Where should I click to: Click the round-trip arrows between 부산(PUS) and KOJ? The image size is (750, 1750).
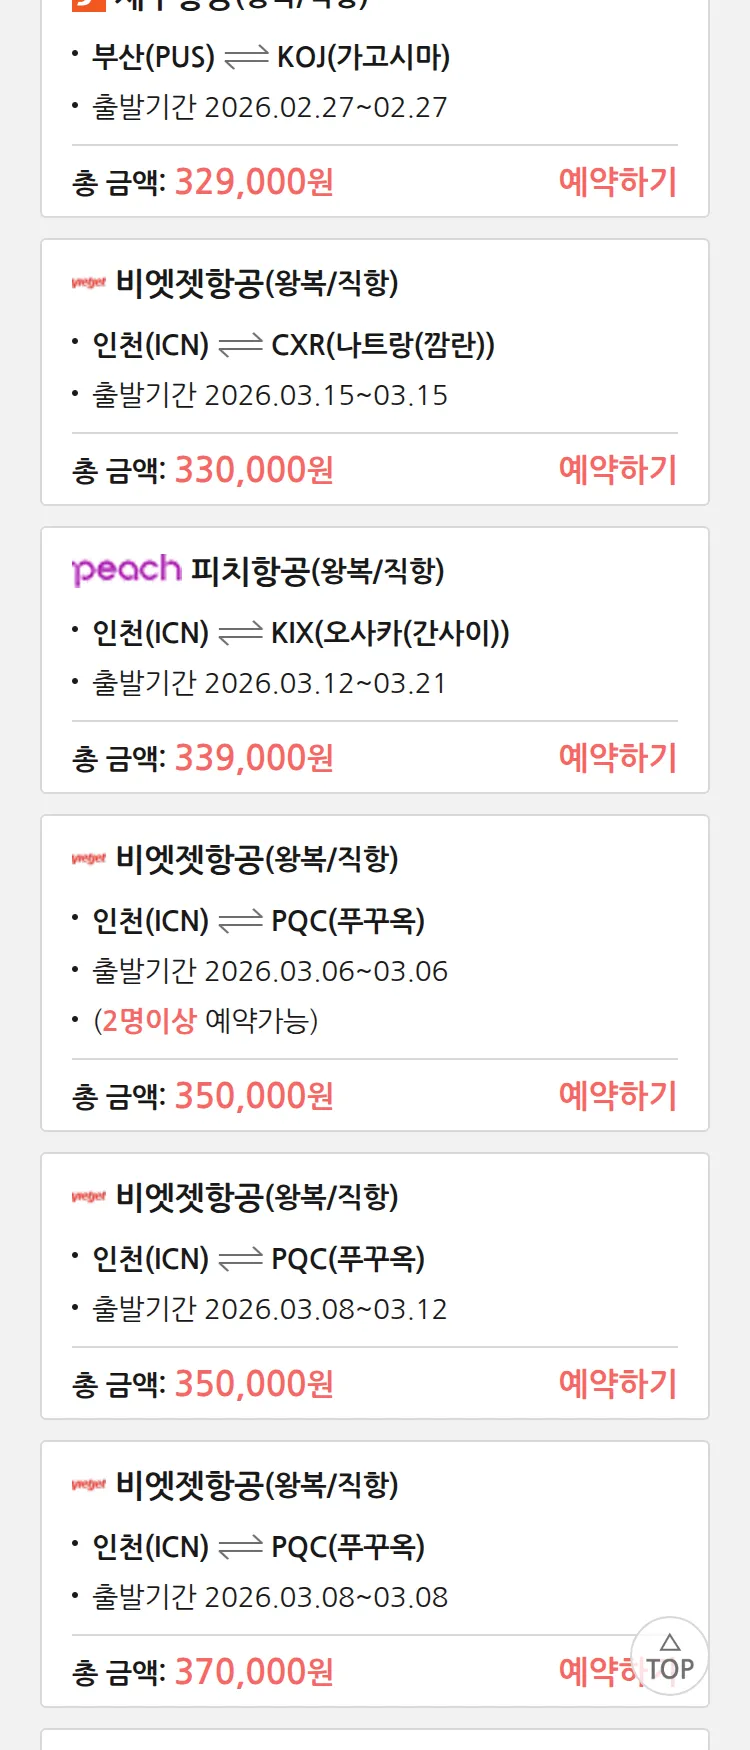tap(246, 58)
